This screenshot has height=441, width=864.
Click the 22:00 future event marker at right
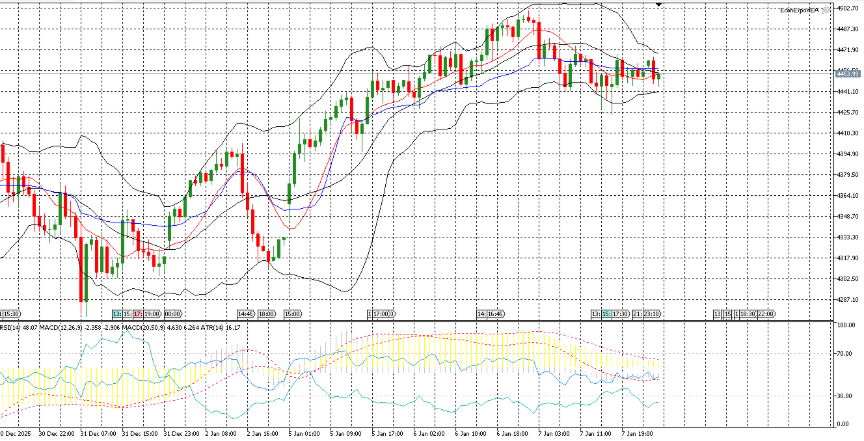(766, 314)
